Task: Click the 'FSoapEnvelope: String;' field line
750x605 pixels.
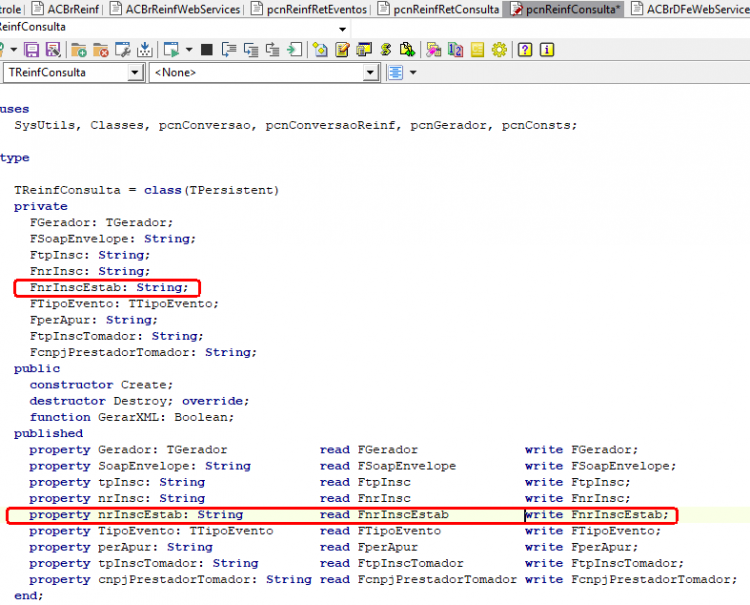Action: point(113,239)
